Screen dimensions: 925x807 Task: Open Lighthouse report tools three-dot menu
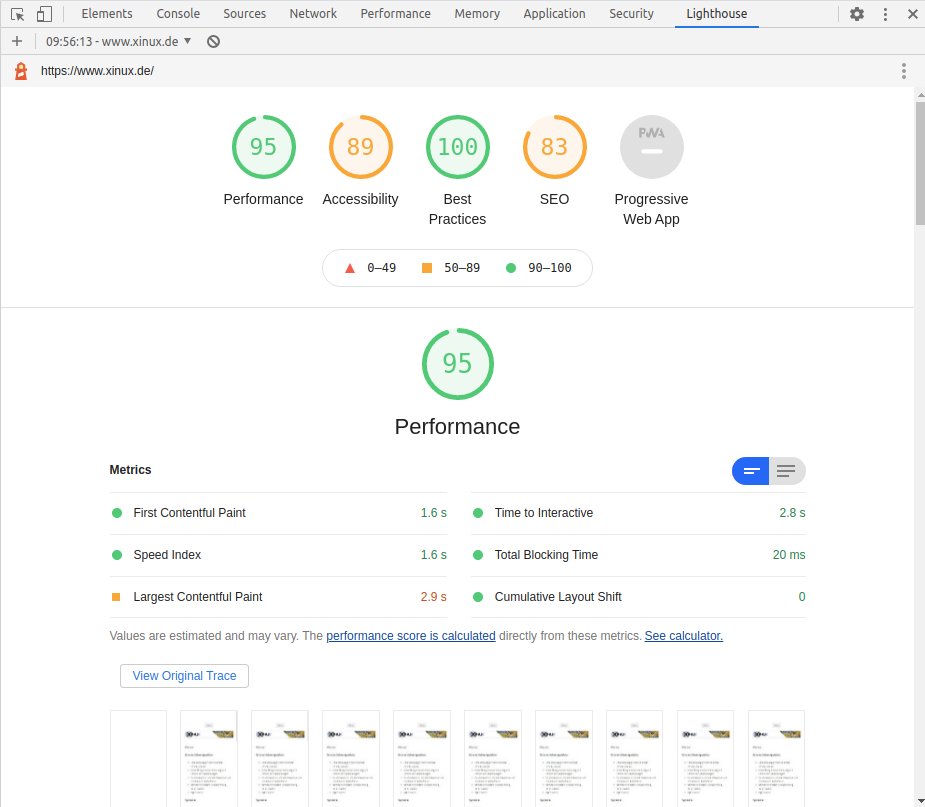[x=903, y=71]
